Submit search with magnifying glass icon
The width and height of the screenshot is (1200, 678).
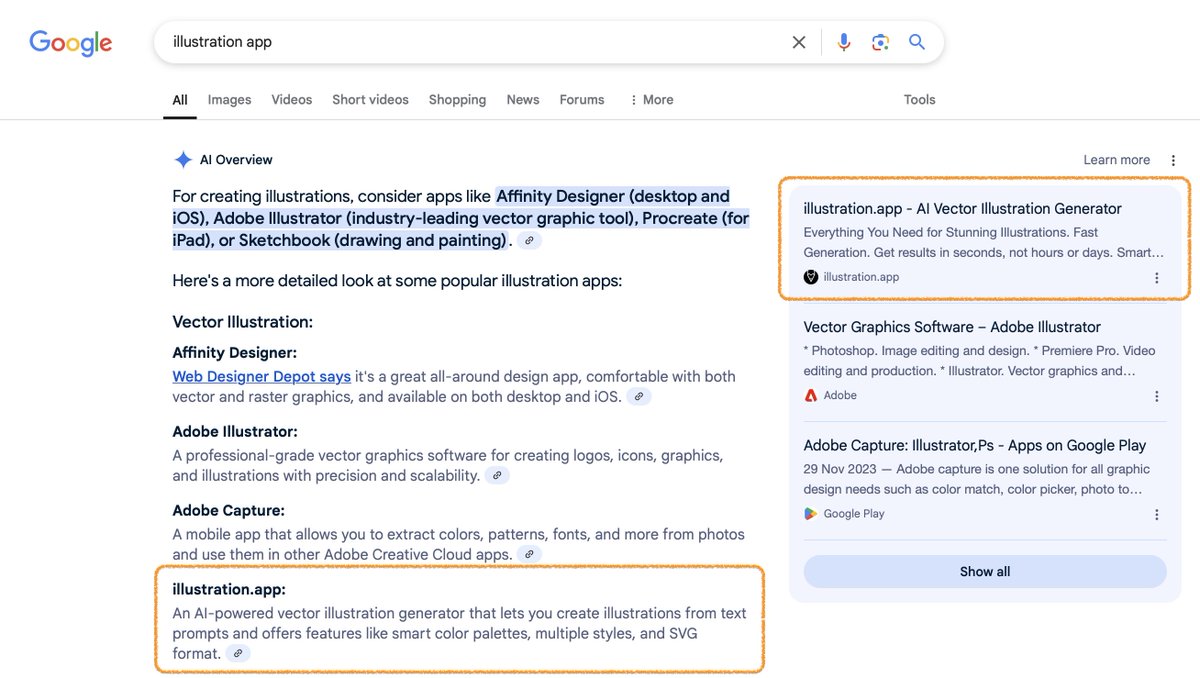917,42
